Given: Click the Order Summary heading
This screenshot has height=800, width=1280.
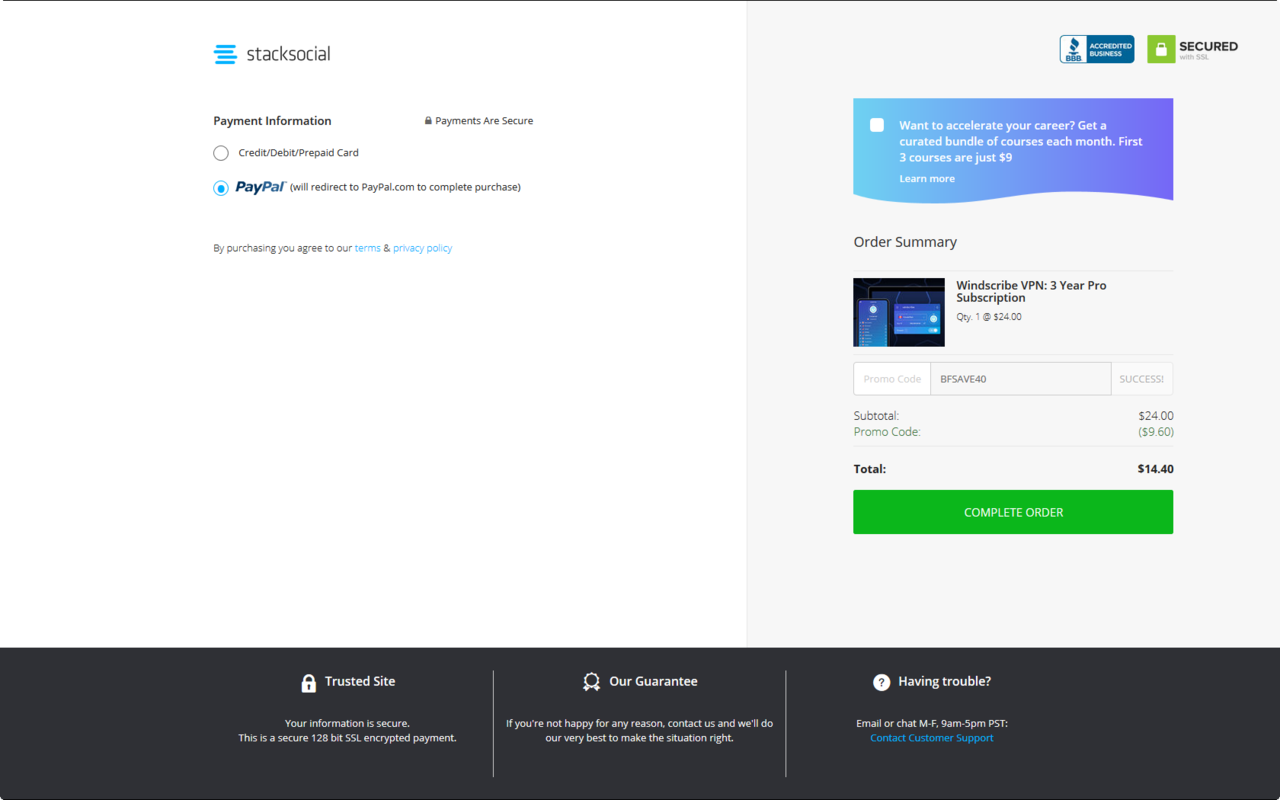Looking at the screenshot, I should tap(905, 242).
